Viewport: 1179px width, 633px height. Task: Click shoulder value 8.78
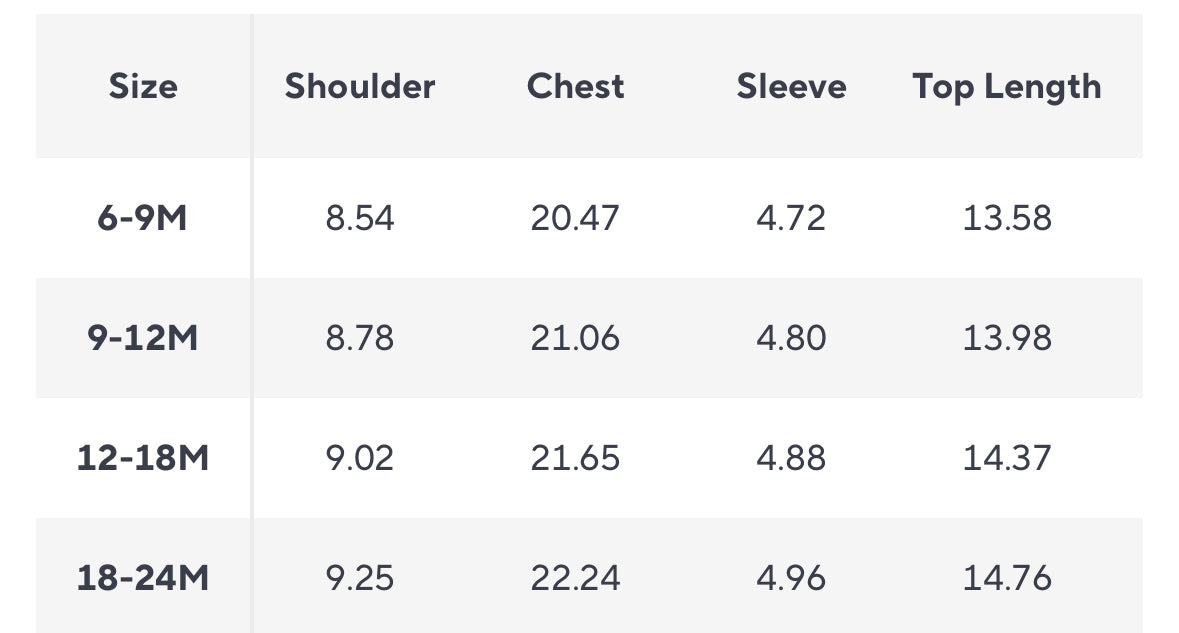[x=360, y=338]
